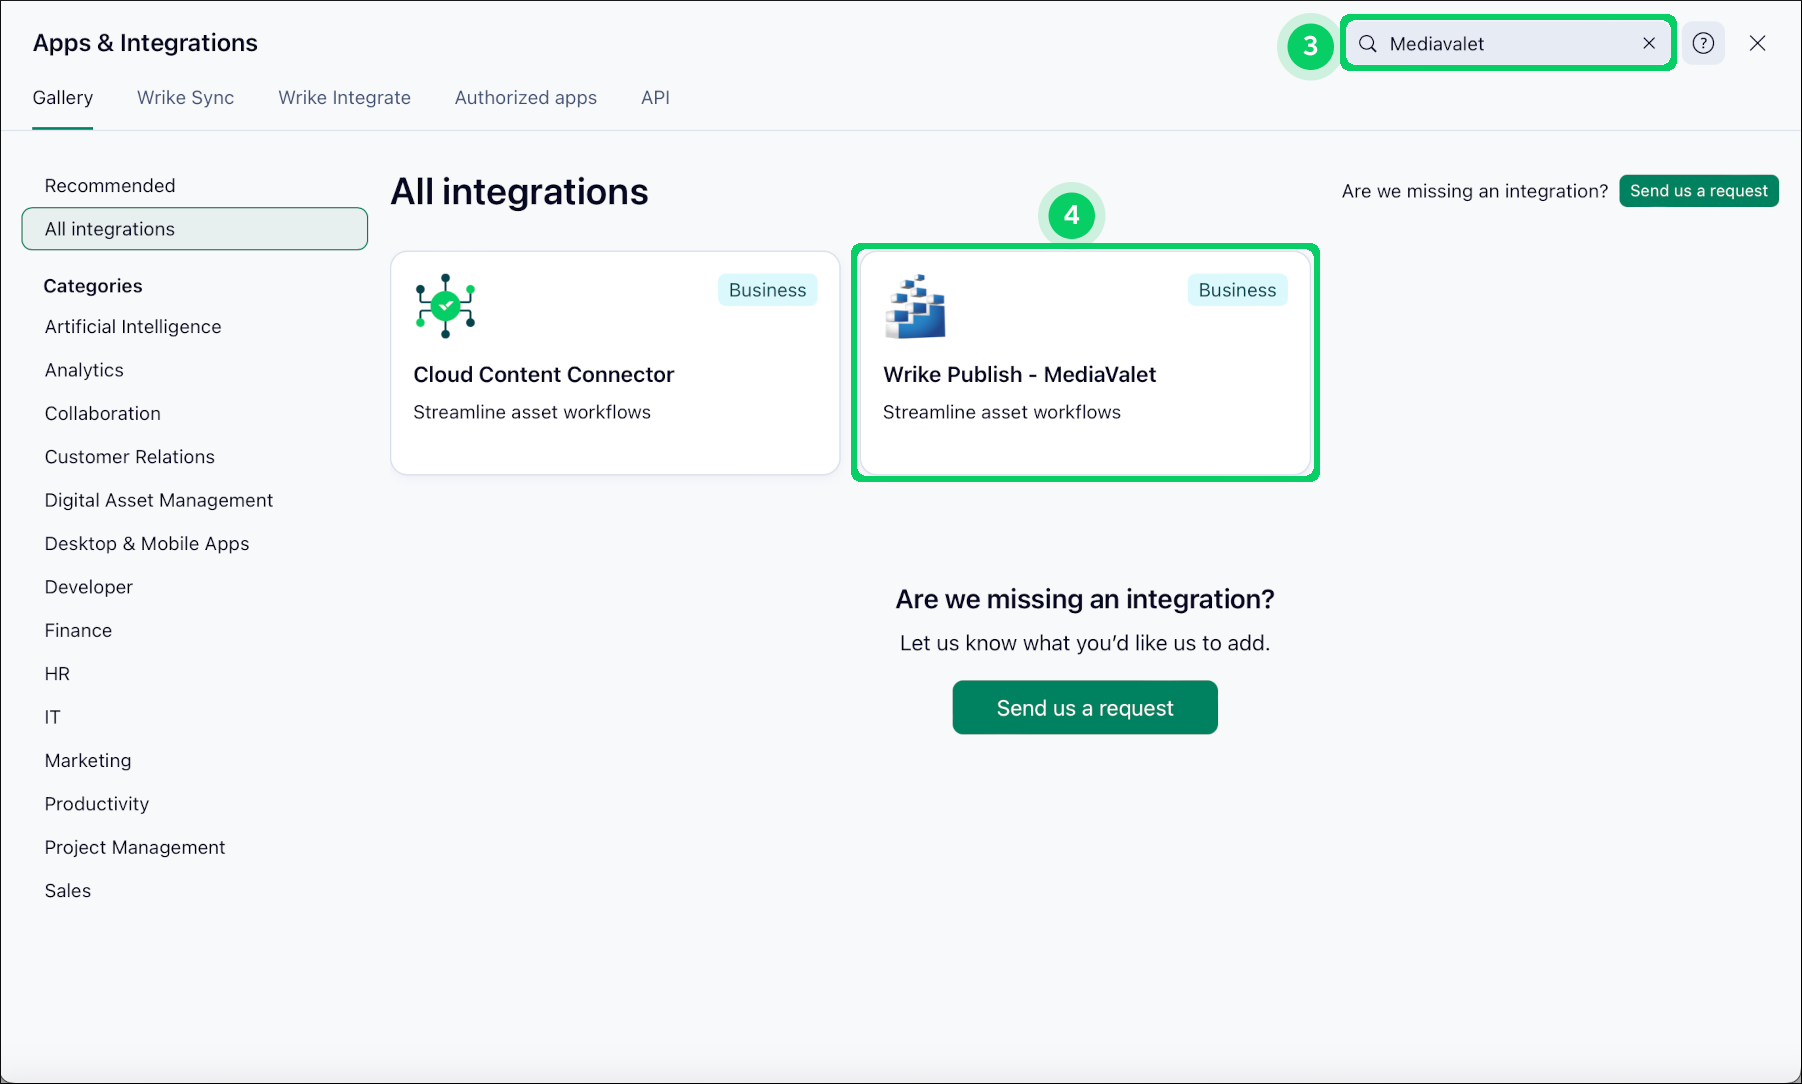The image size is (1802, 1084).
Task: Switch to the Wrike Integrate tab
Action: point(344,98)
